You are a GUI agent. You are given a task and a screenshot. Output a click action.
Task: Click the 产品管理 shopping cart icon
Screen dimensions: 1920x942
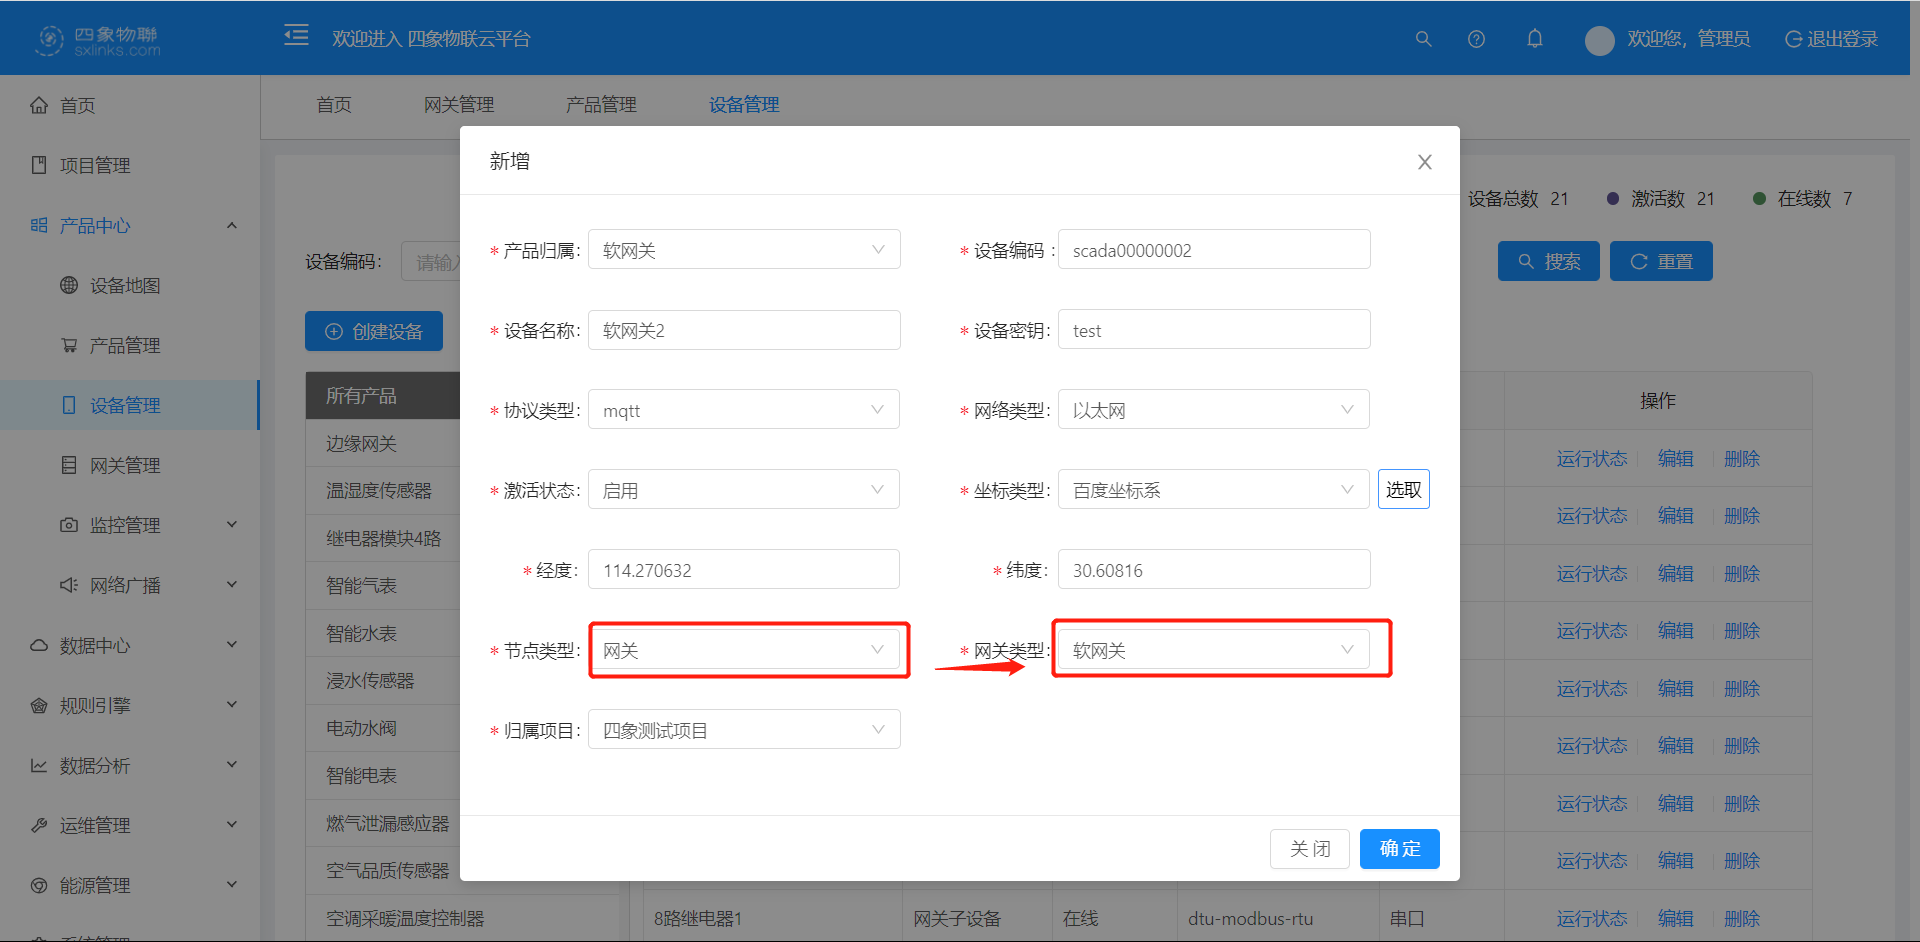click(x=68, y=345)
